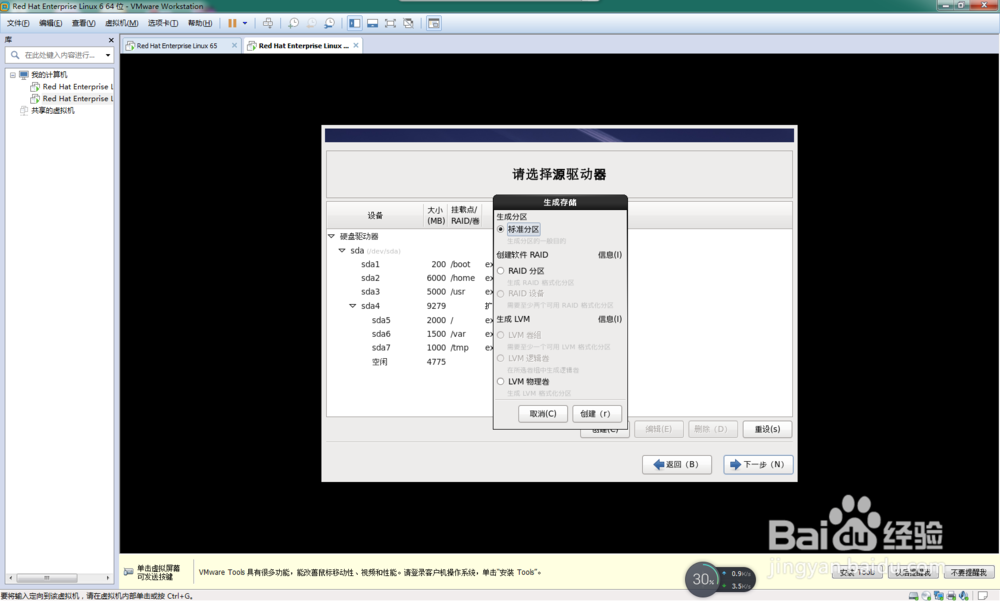Click the network adapter status bar icon
The width and height of the screenshot is (1000, 601).
[939, 596]
